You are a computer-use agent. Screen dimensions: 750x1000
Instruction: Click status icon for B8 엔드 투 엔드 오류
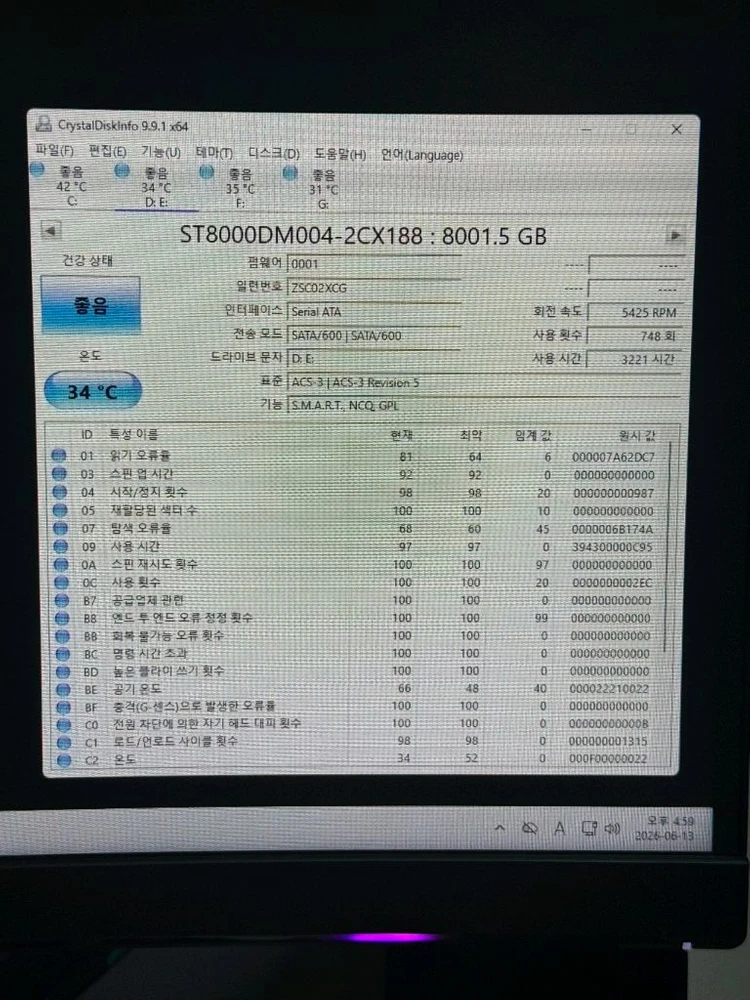pos(62,618)
